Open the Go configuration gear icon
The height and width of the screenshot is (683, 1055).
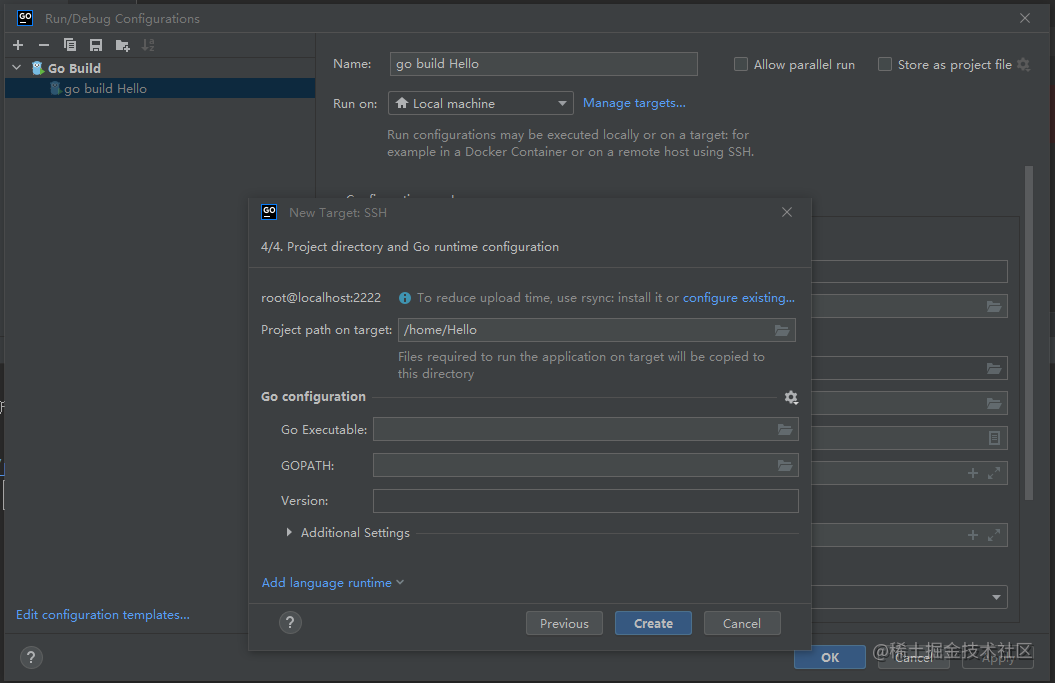(x=791, y=397)
